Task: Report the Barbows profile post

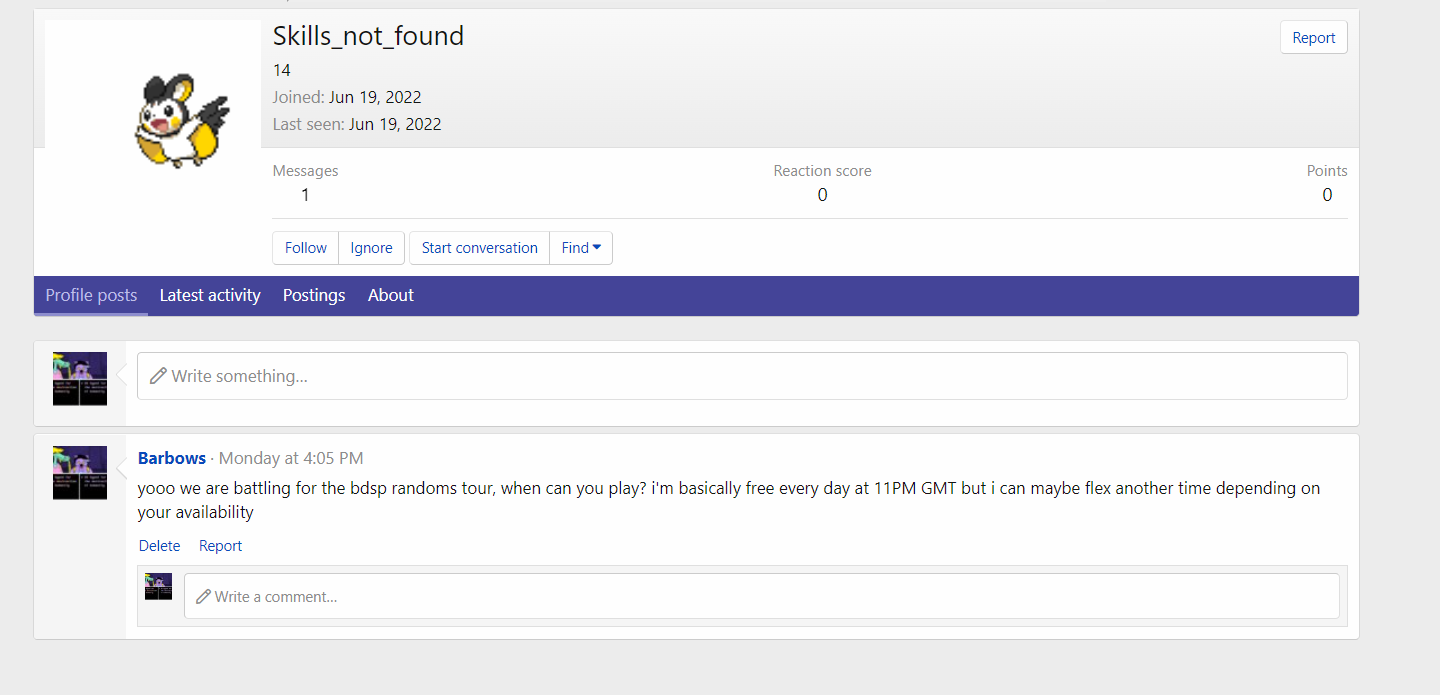Action: click(220, 546)
